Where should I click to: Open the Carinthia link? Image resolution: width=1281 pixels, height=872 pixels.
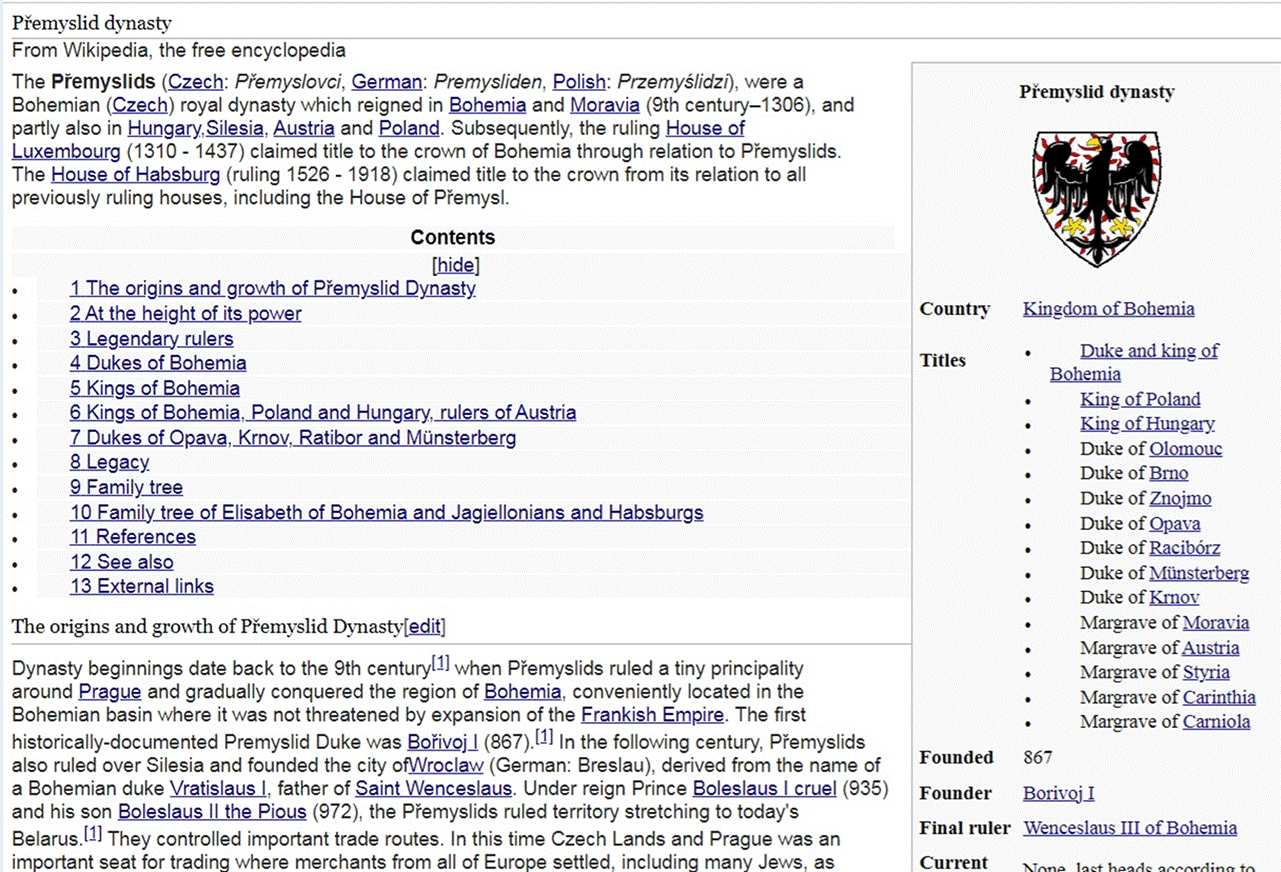[1219, 697]
